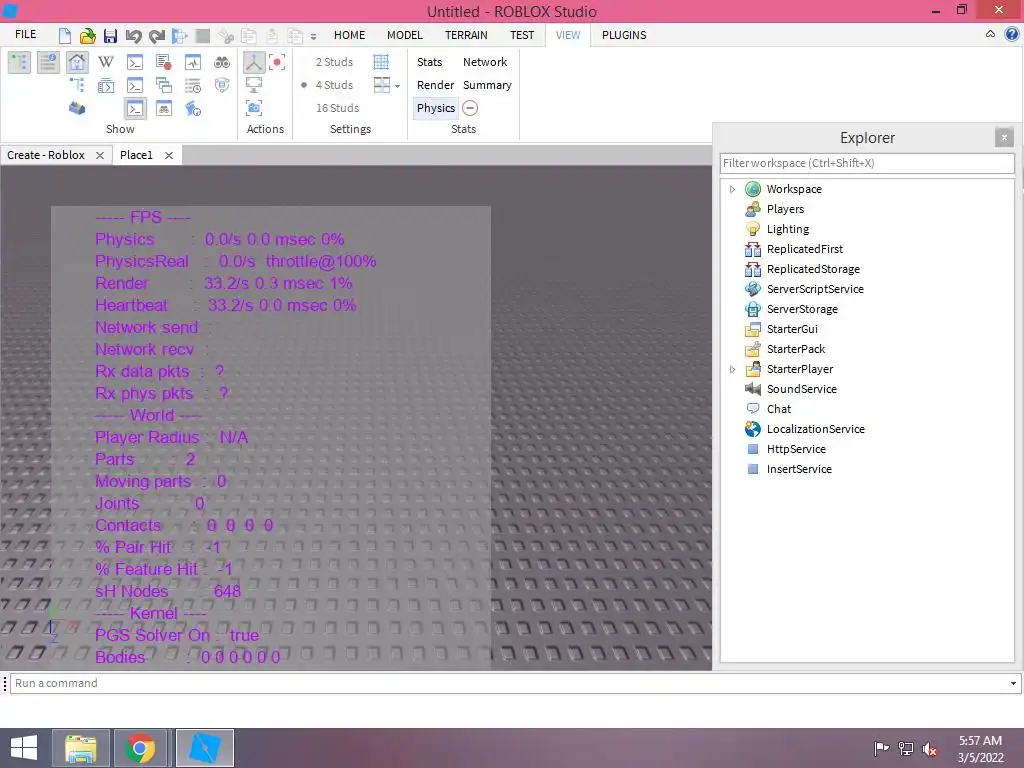Screen dimensions: 1024x768
Task: Open the blue Toolbox icon
Action: click(x=76, y=108)
